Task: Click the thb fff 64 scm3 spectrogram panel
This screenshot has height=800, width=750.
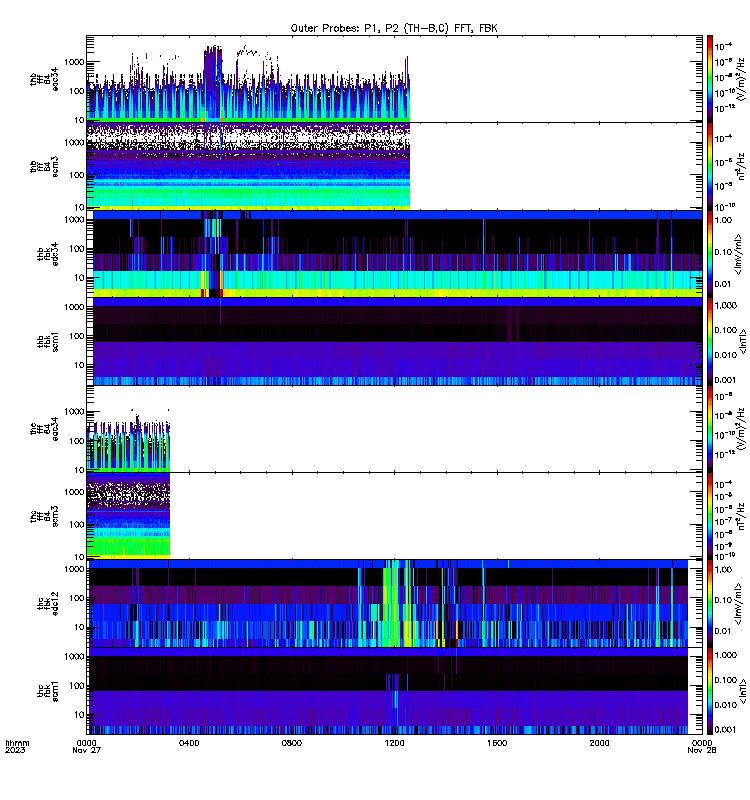Action: click(x=394, y=166)
